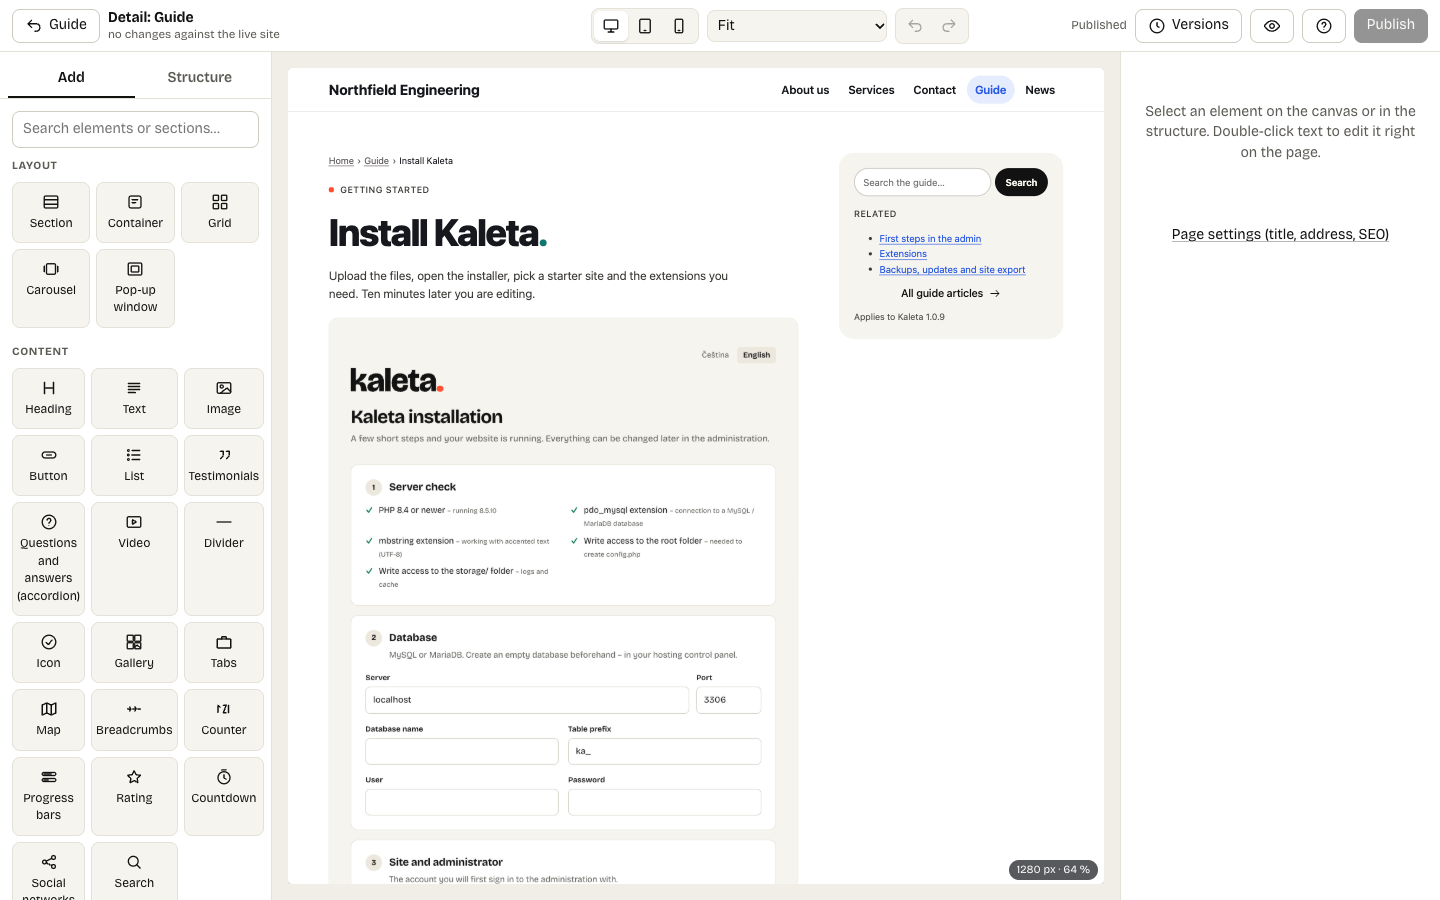Open the Extensions related link
This screenshot has height=900, width=1440.
(x=903, y=254)
